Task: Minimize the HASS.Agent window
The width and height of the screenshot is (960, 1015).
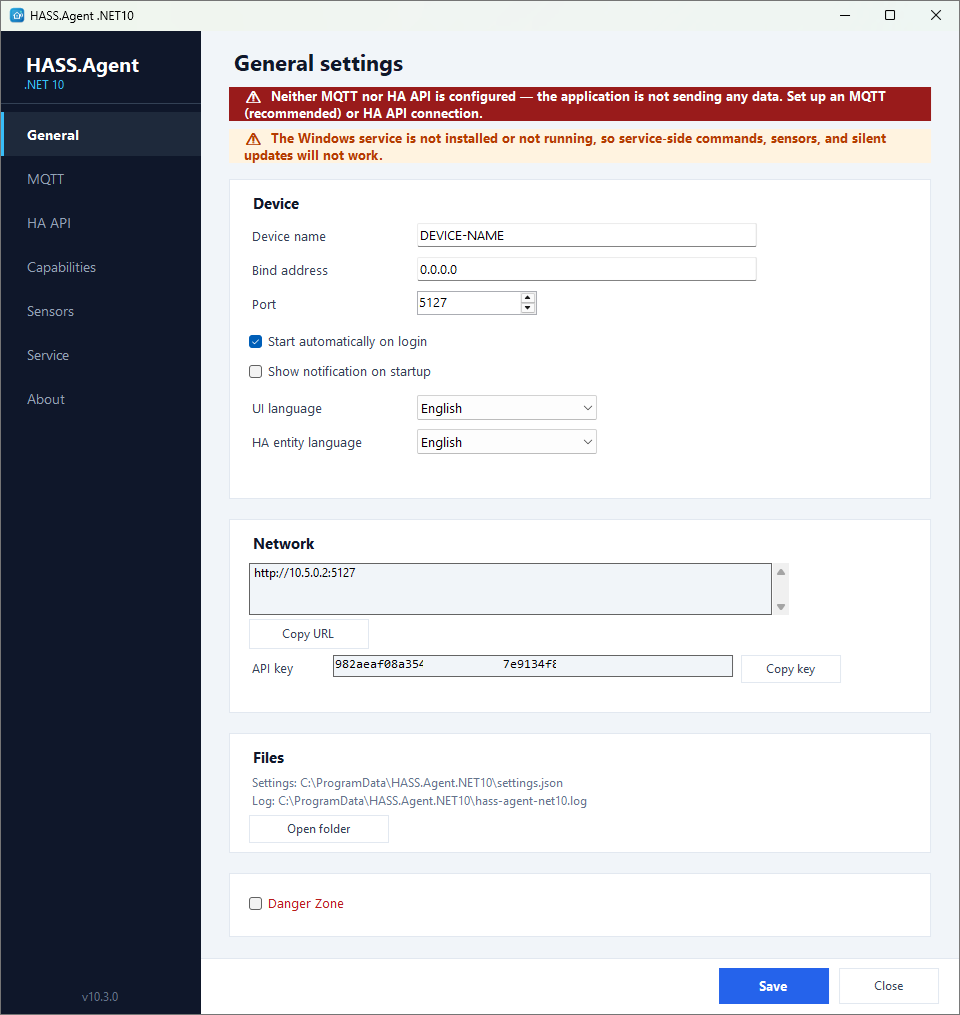Action: tap(845, 15)
